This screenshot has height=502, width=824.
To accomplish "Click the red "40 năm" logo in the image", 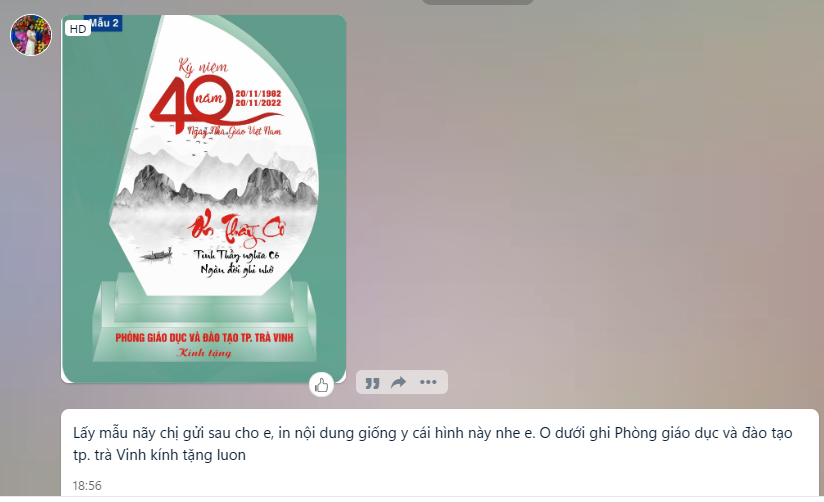I will pyautogui.click(x=192, y=103).
